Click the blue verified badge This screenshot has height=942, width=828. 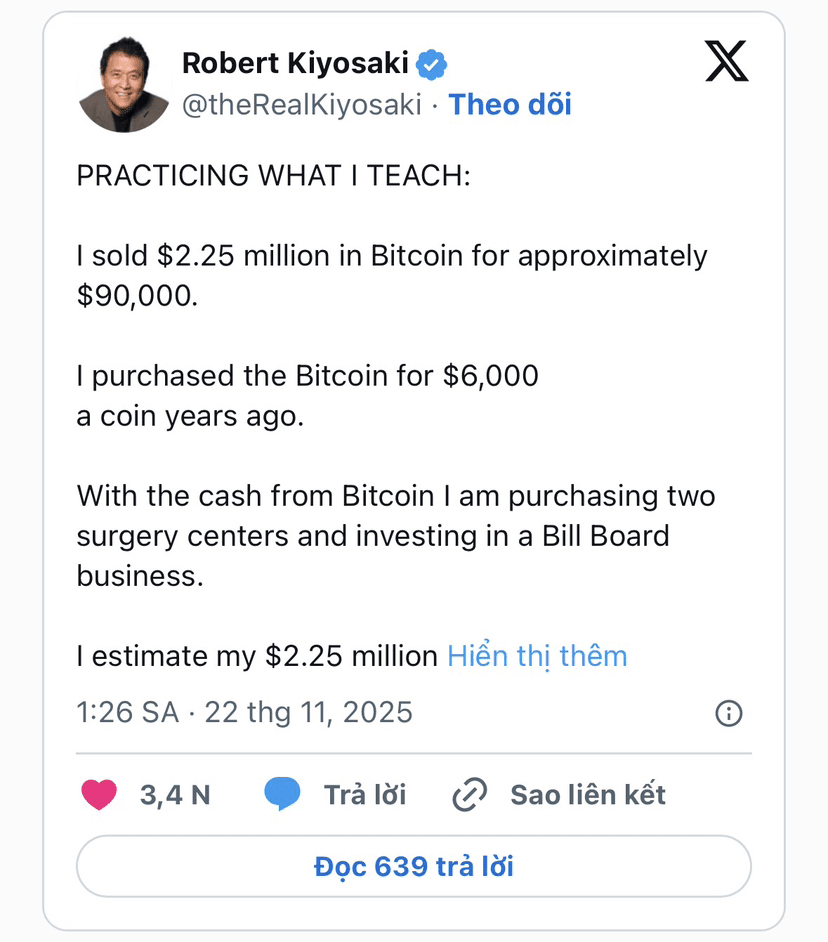click(x=432, y=64)
